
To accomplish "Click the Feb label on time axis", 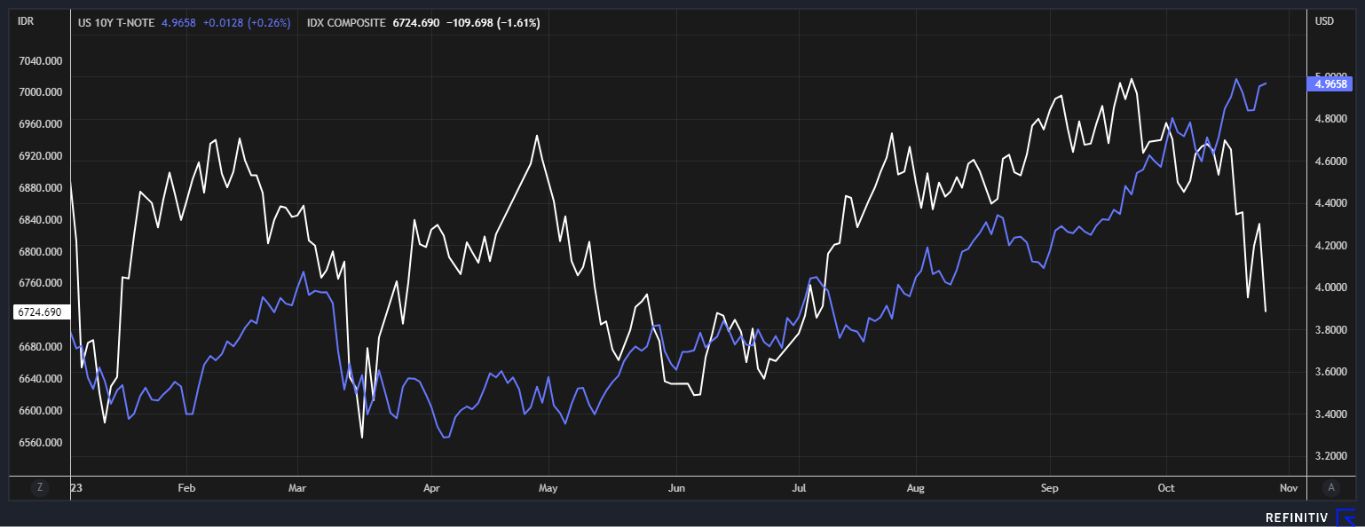I will click(x=185, y=489).
